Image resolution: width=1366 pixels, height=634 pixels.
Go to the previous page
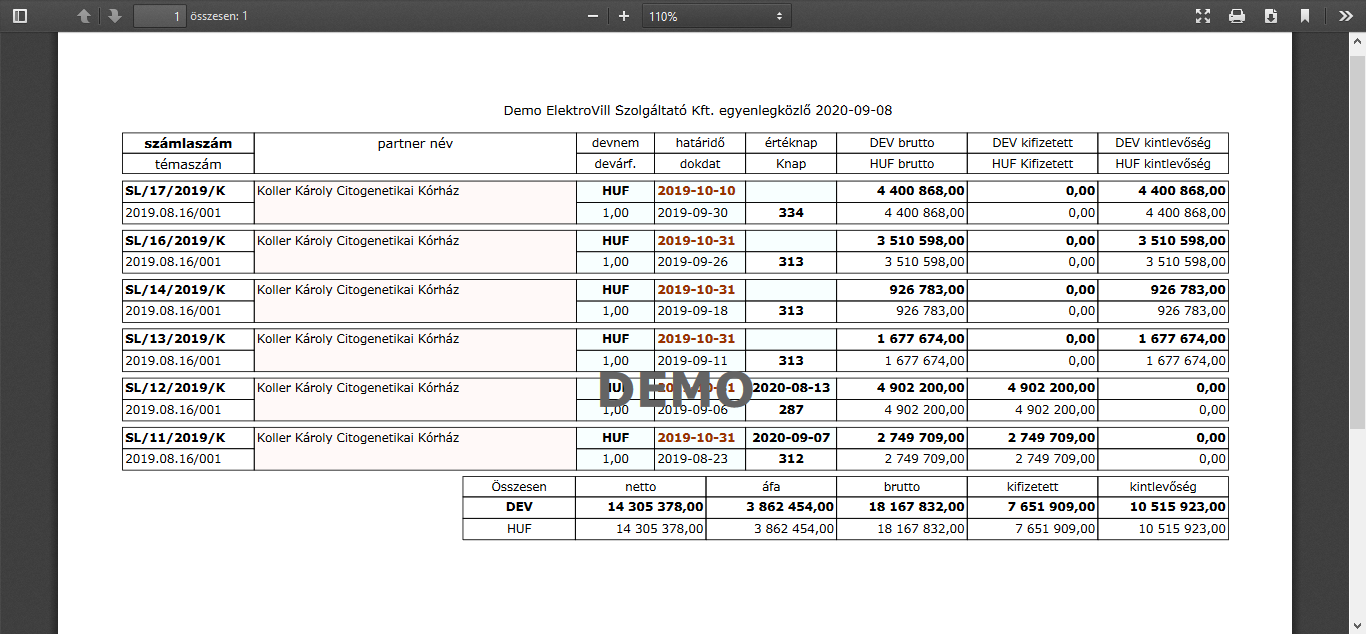[x=84, y=16]
